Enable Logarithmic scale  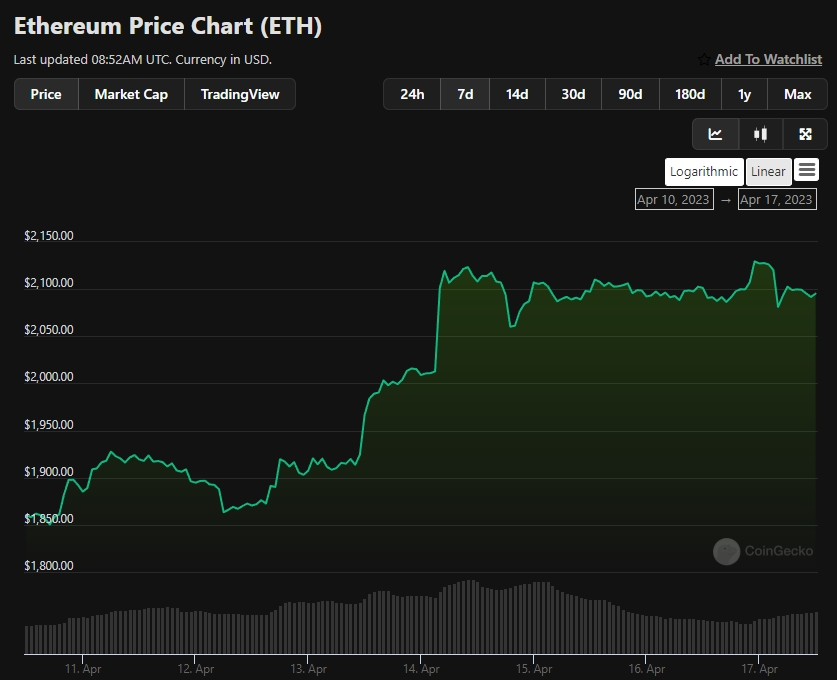(x=703, y=172)
